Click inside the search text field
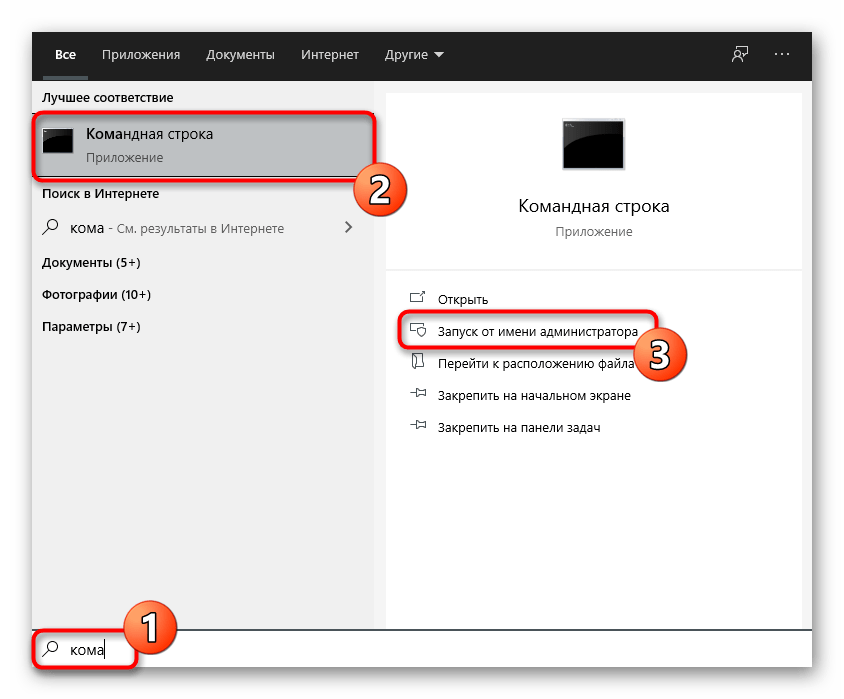The width and height of the screenshot is (844, 699). [400, 649]
